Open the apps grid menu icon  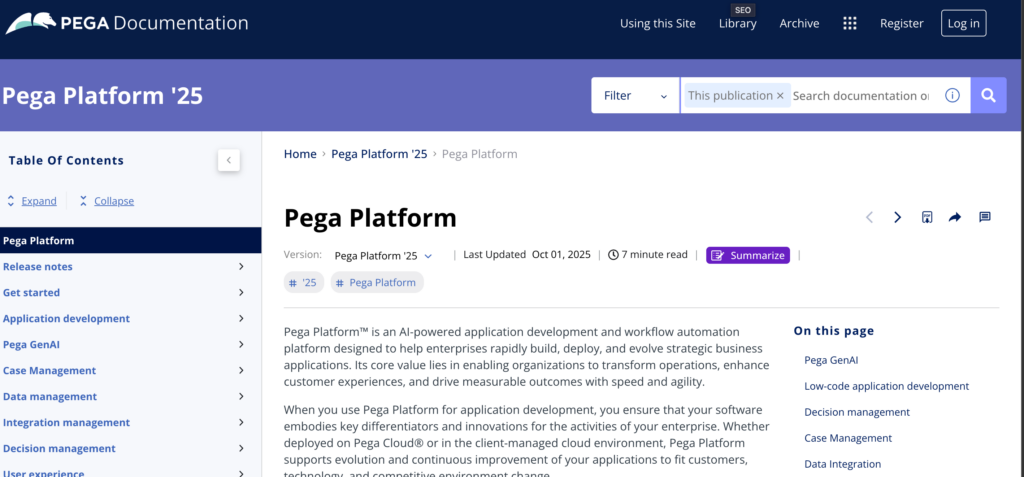(850, 24)
